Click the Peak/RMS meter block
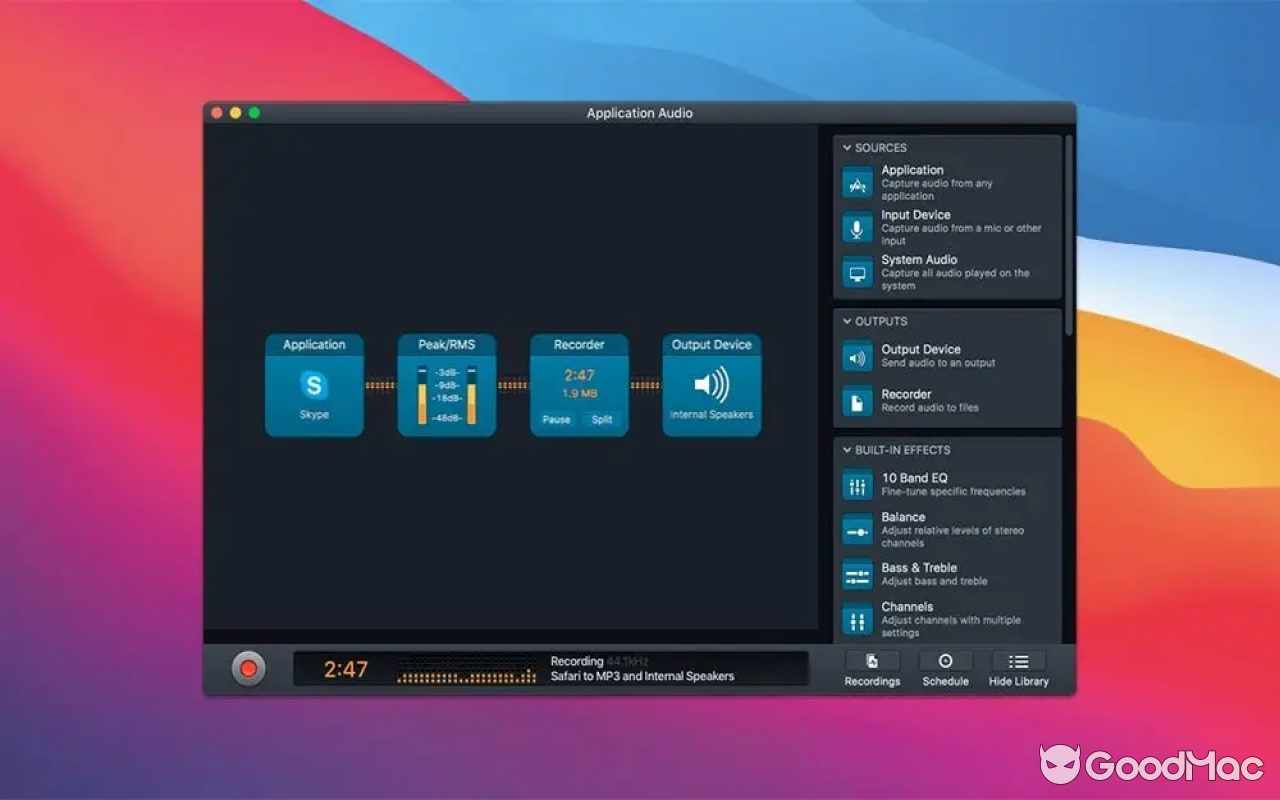This screenshot has height=800, width=1280. [446, 385]
